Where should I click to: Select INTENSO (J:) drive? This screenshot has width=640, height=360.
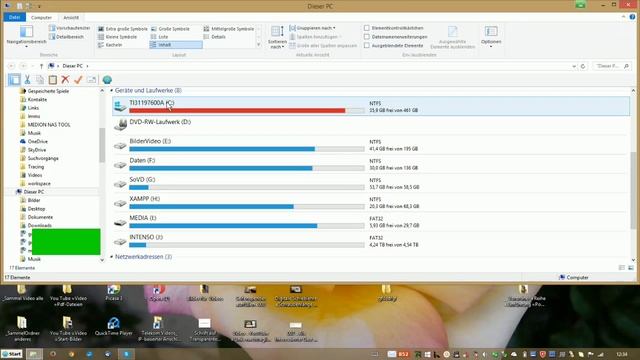(371, 241)
